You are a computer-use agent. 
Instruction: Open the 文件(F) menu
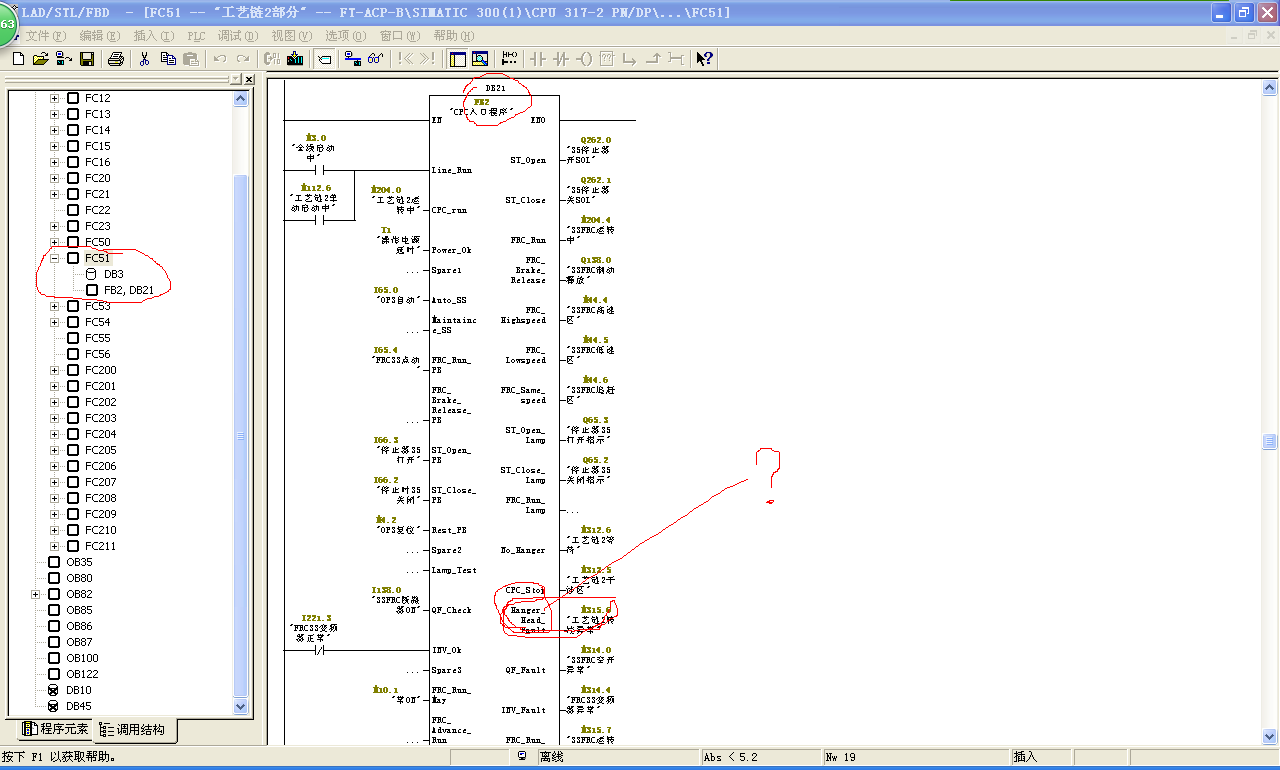(45, 35)
